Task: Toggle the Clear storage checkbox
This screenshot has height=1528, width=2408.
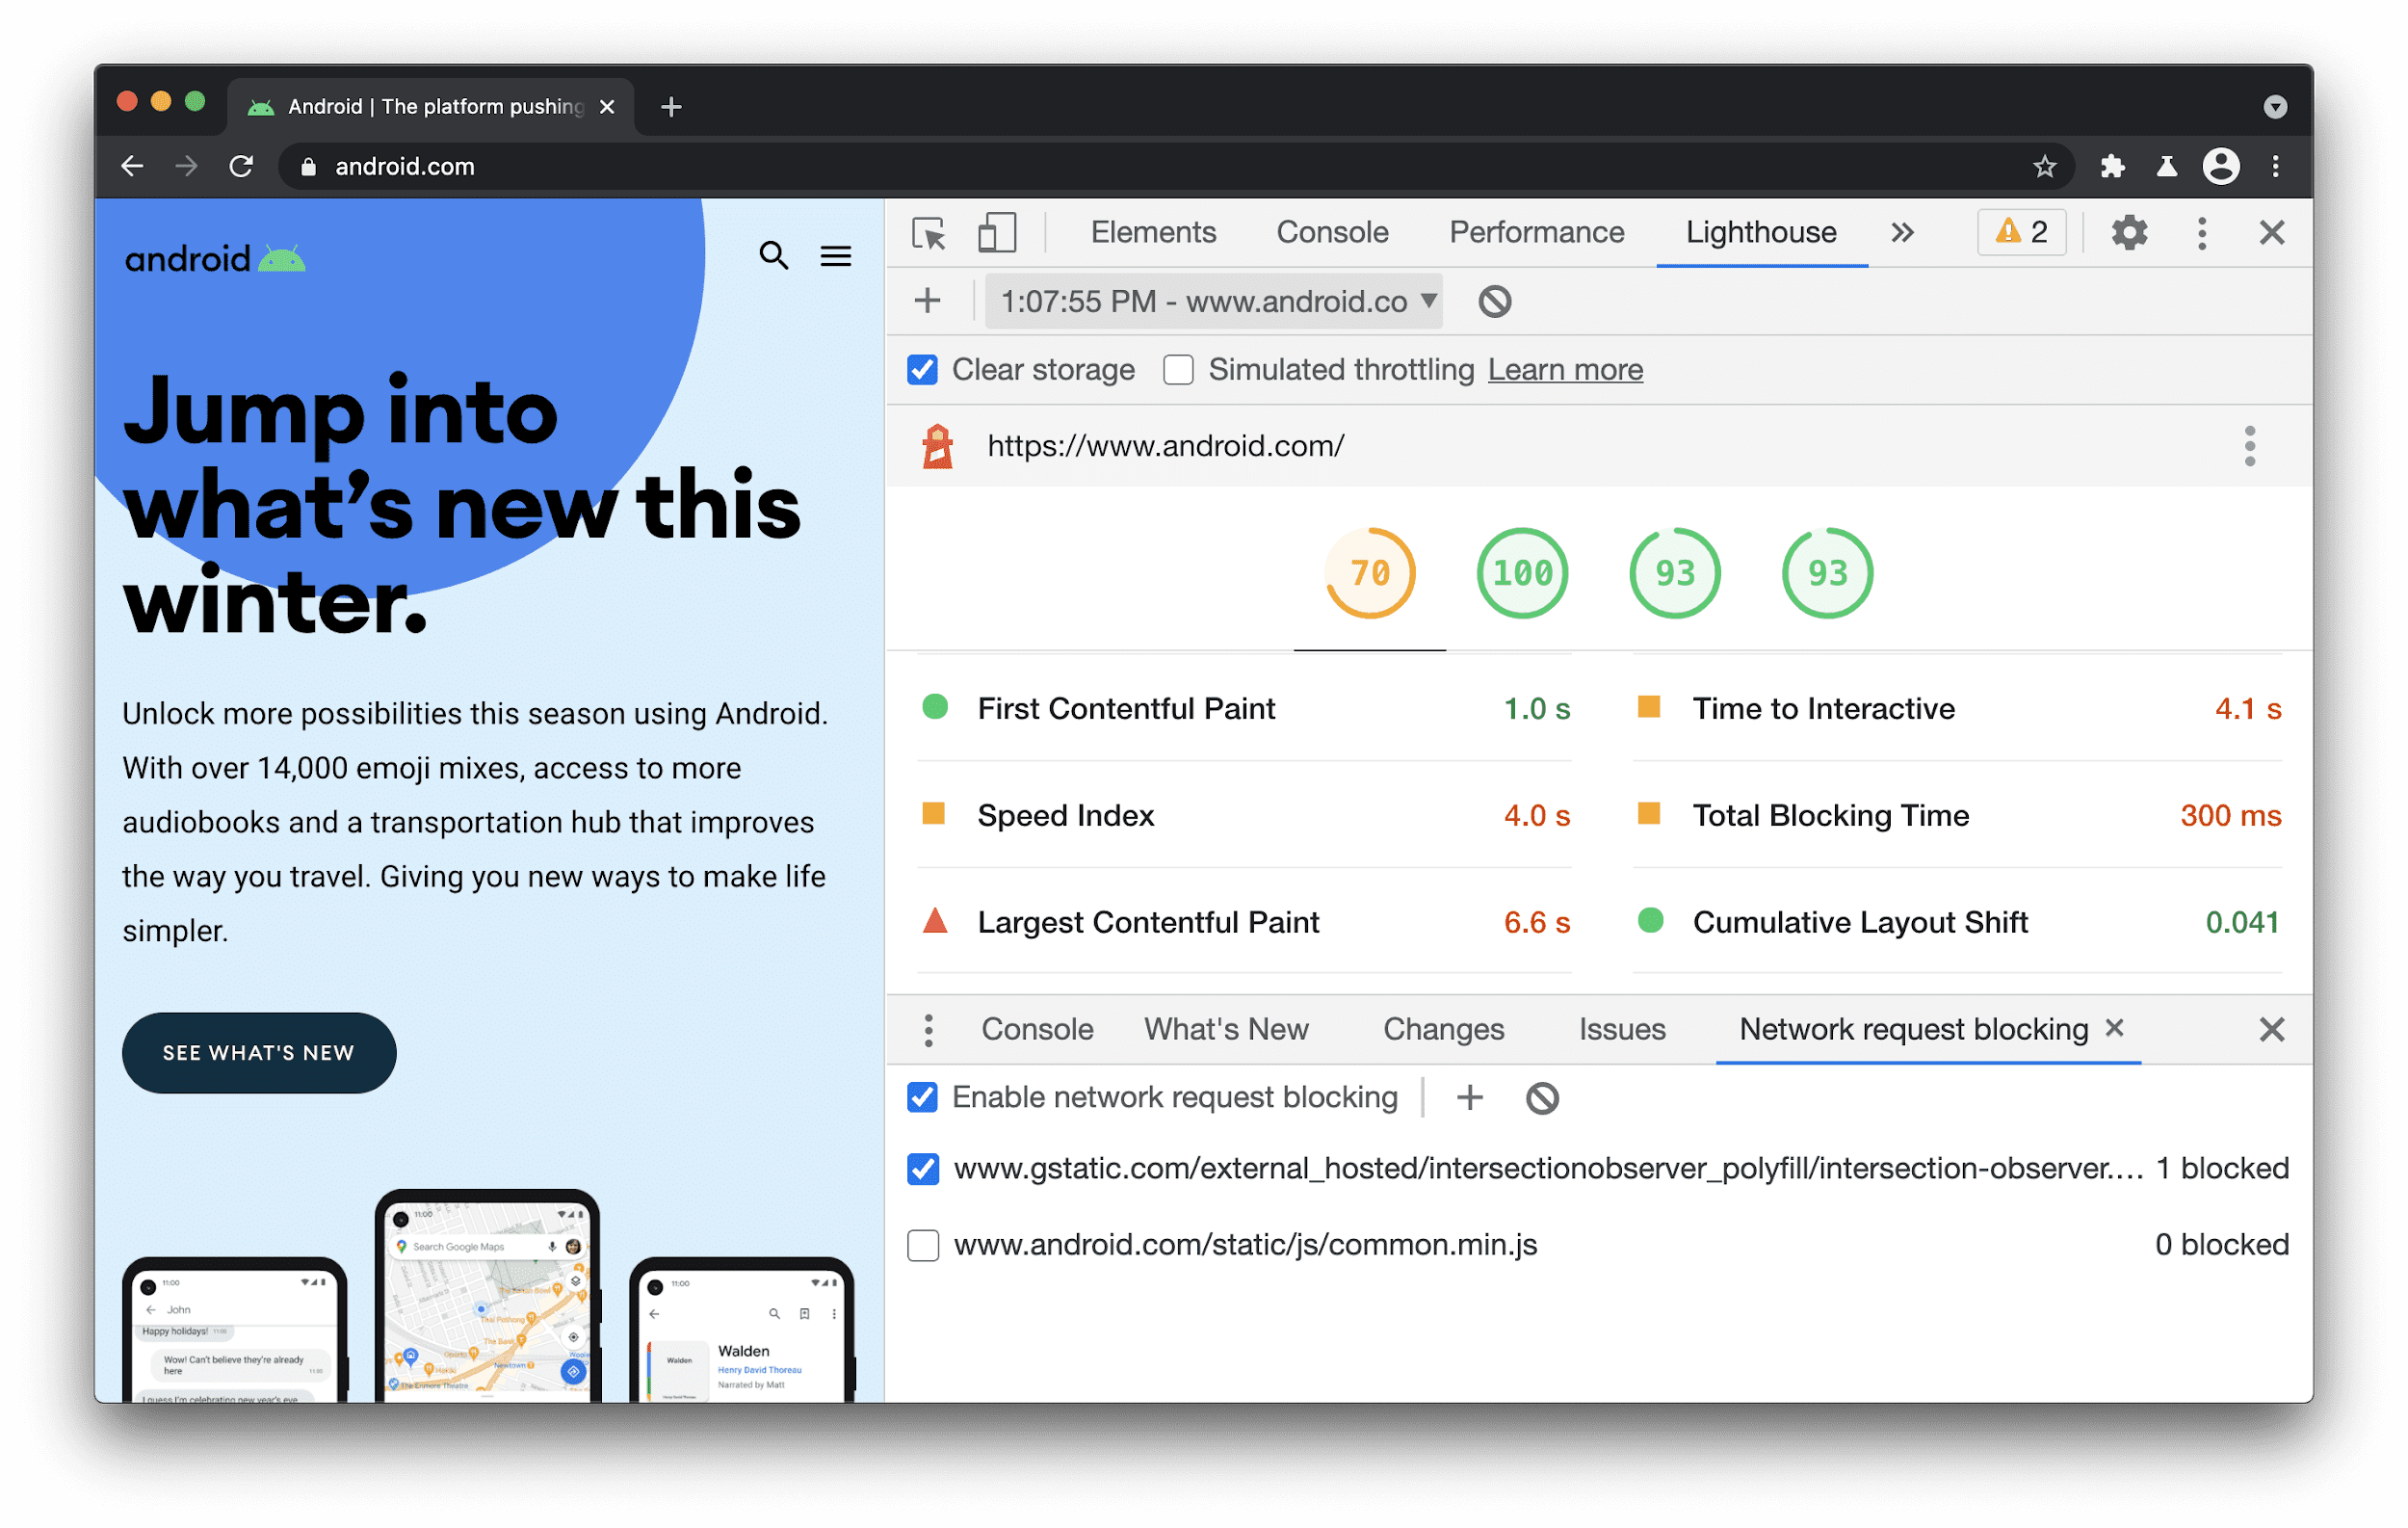Action: click(x=920, y=371)
